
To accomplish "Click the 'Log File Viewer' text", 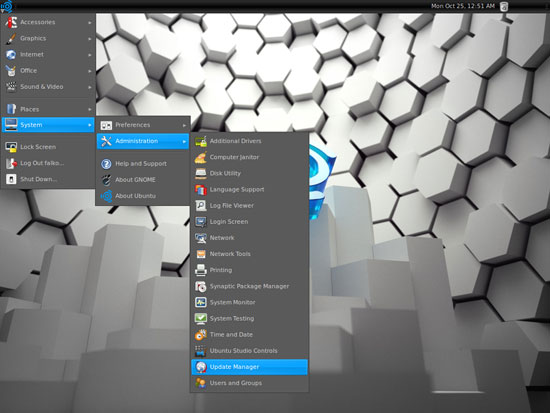I will [x=232, y=206].
